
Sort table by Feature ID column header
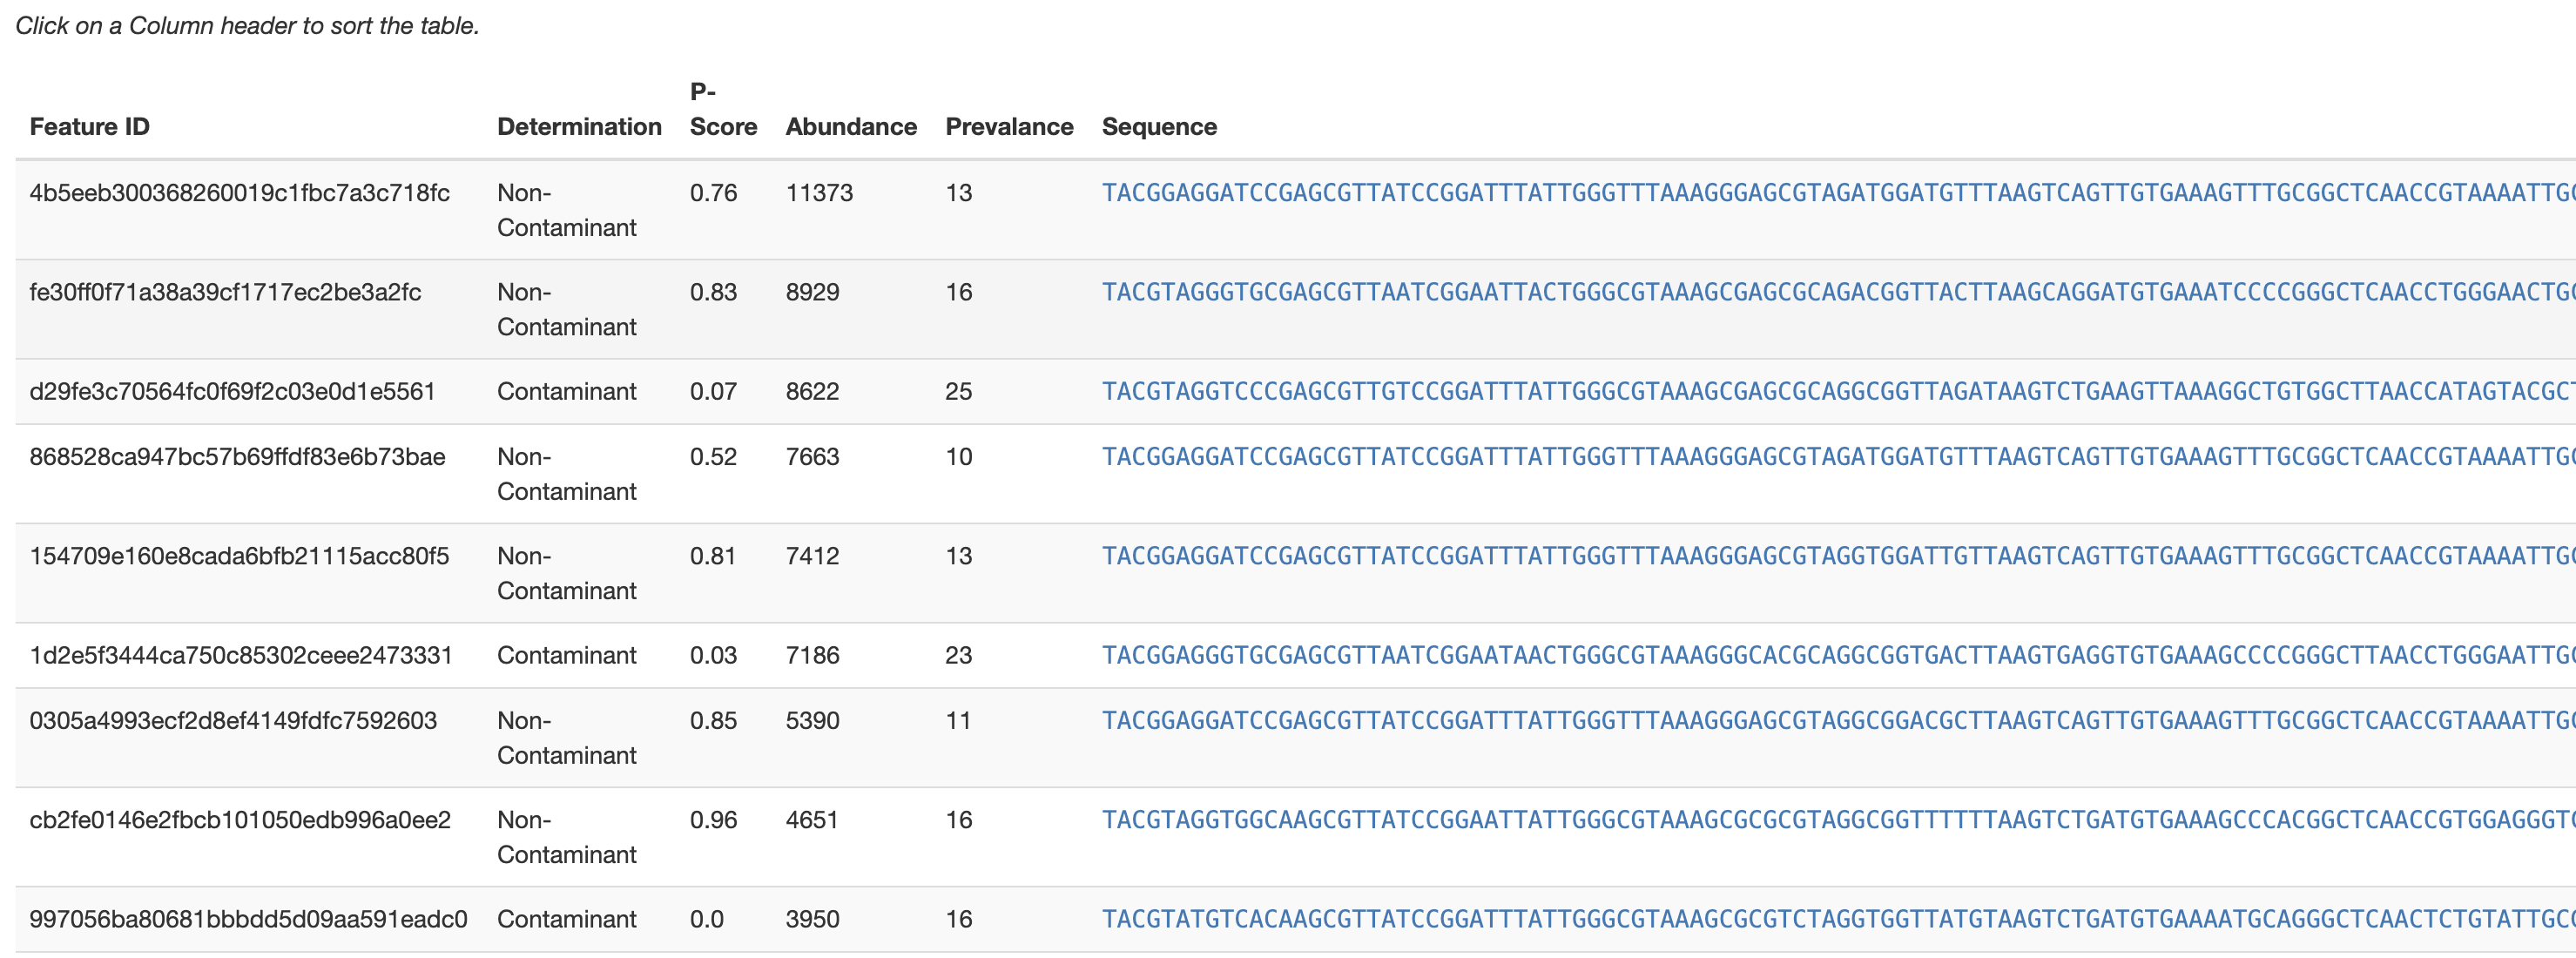(x=89, y=127)
